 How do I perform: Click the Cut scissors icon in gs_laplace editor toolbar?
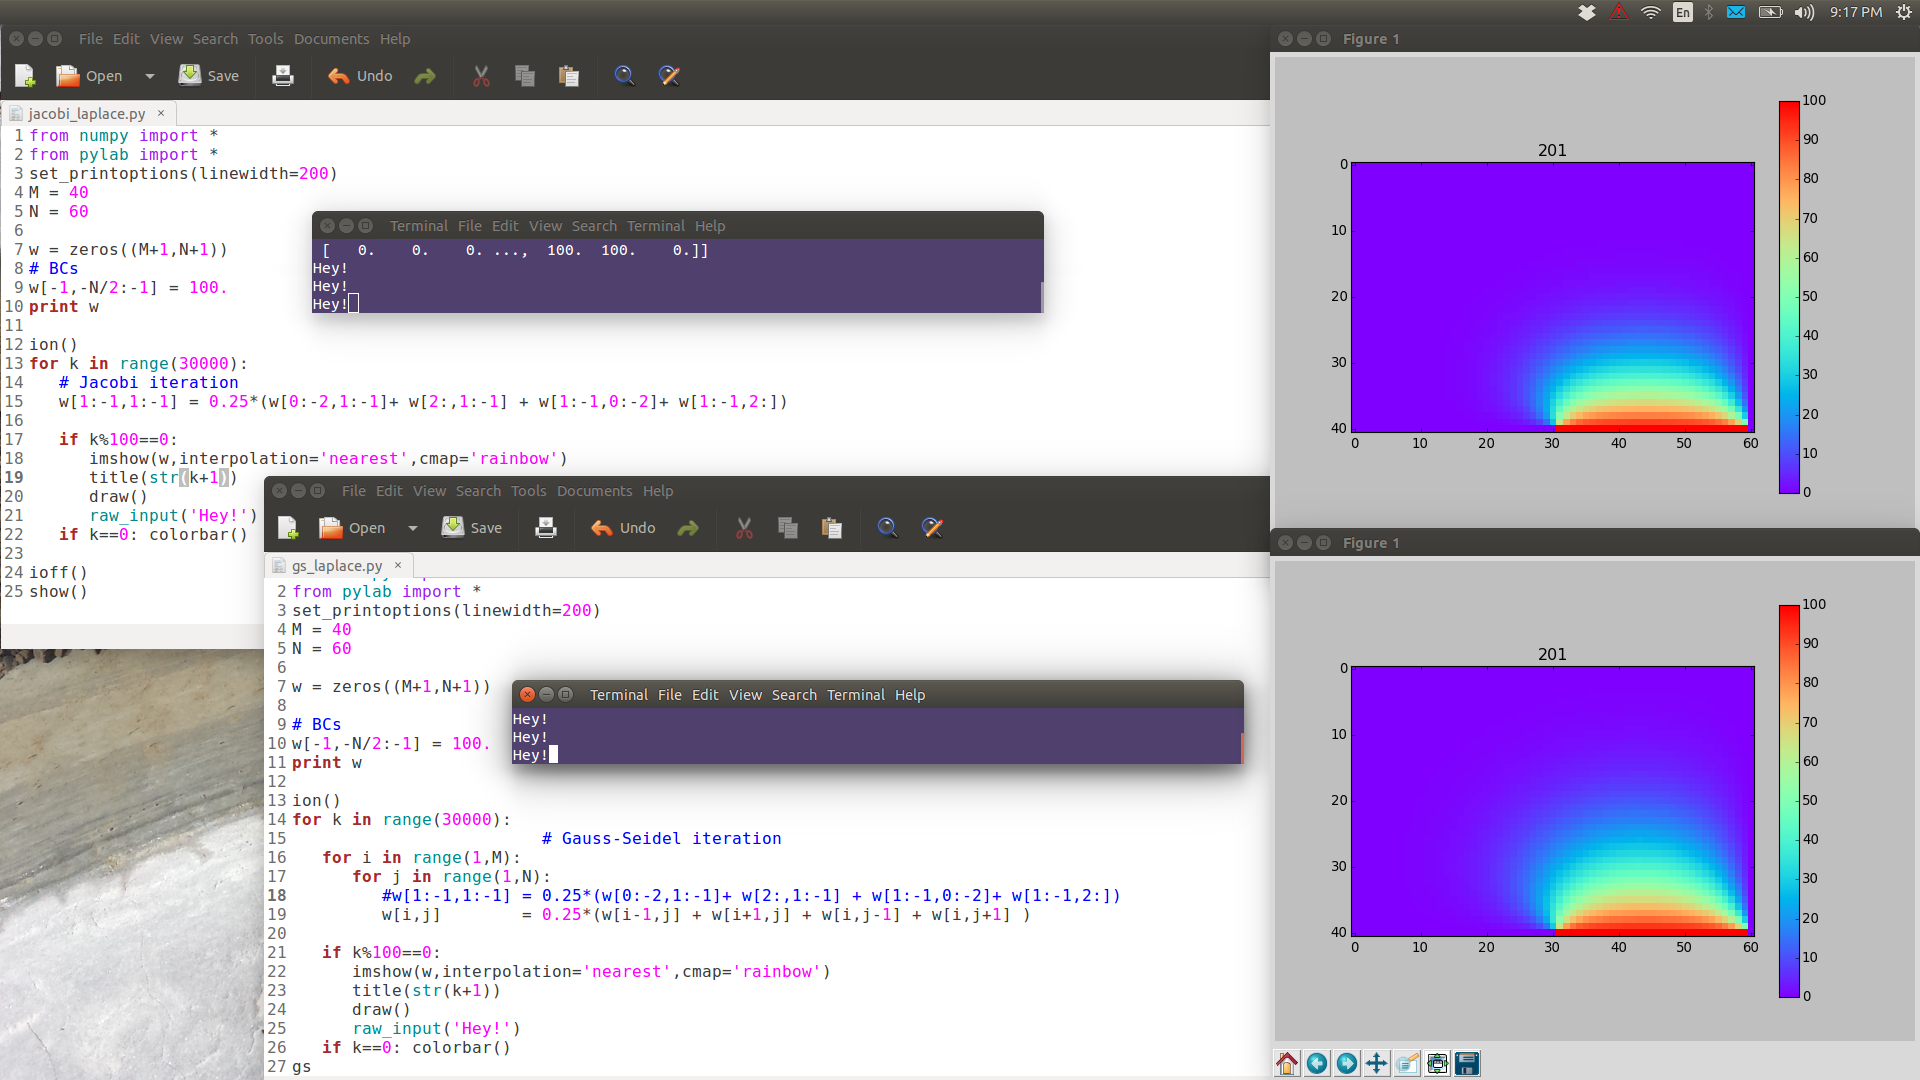(x=744, y=528)
